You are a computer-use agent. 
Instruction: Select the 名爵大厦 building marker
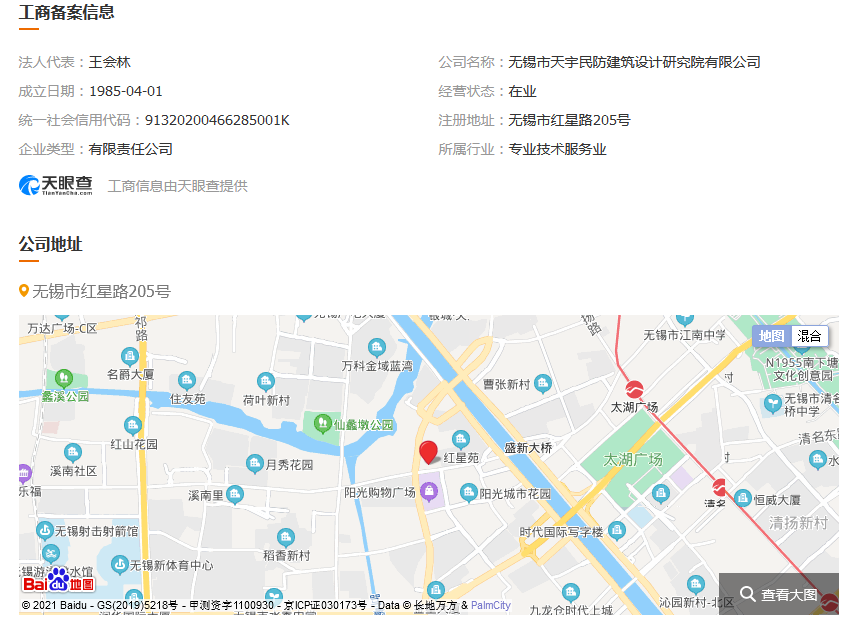[x=129, y=356]
